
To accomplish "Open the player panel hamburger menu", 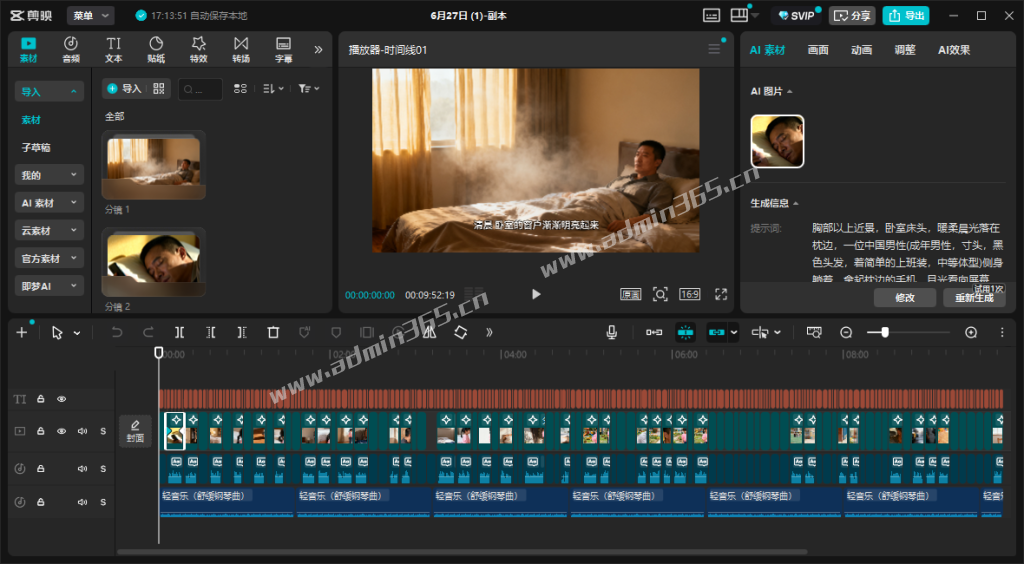I will pyautogui.click(x=714, y=49).
